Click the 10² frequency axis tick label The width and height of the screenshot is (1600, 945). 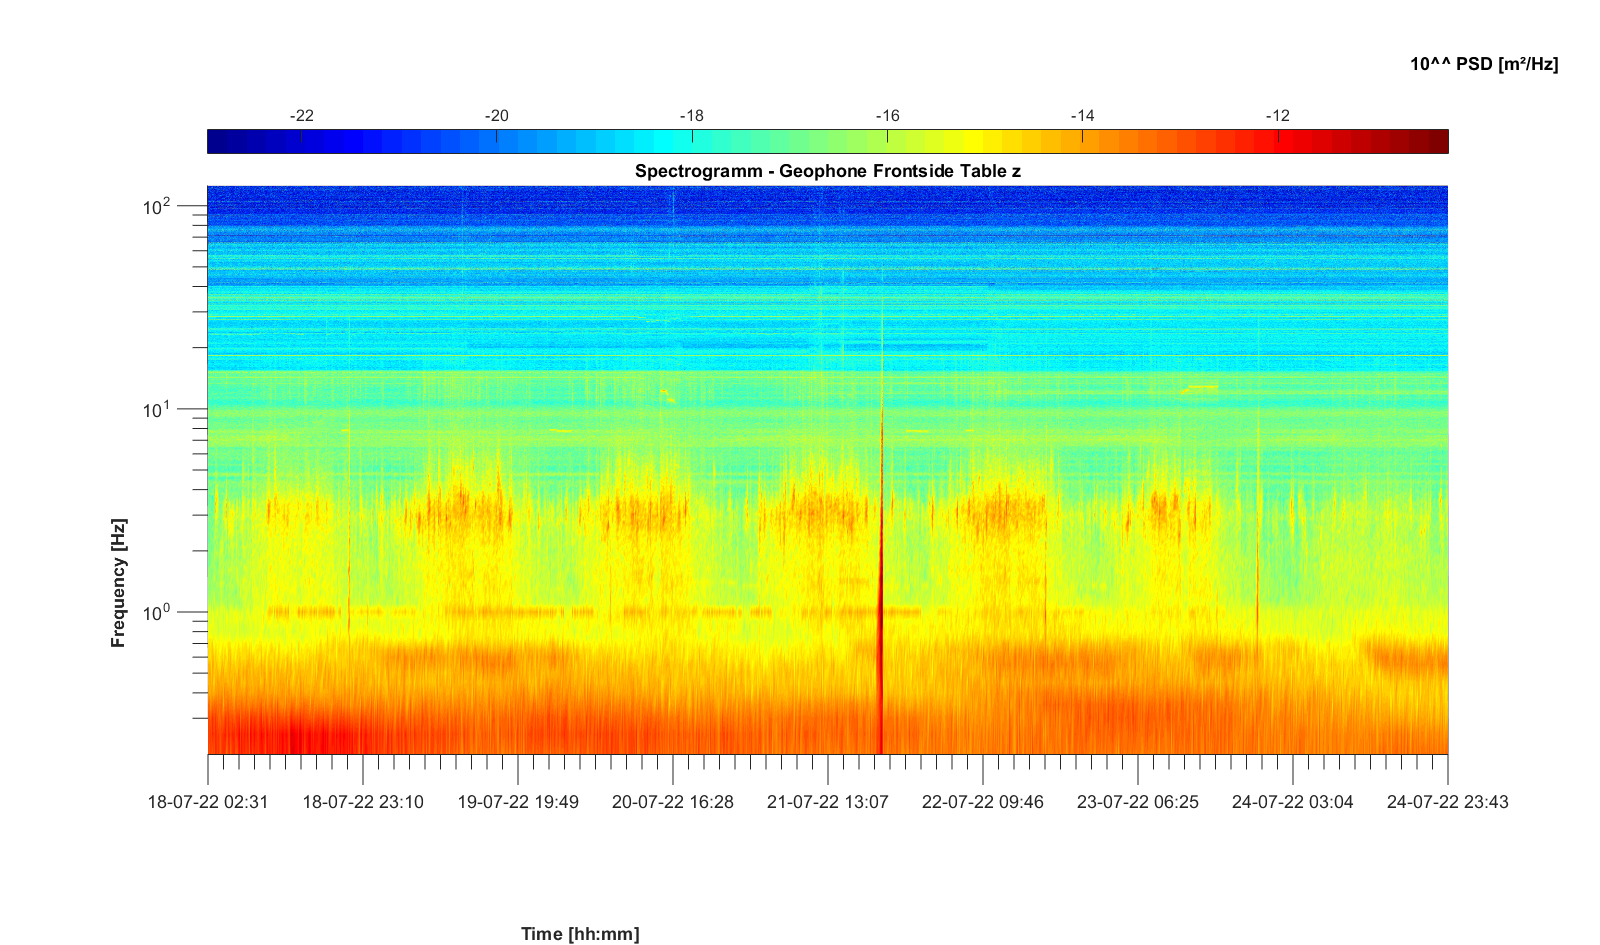[157, 207]
